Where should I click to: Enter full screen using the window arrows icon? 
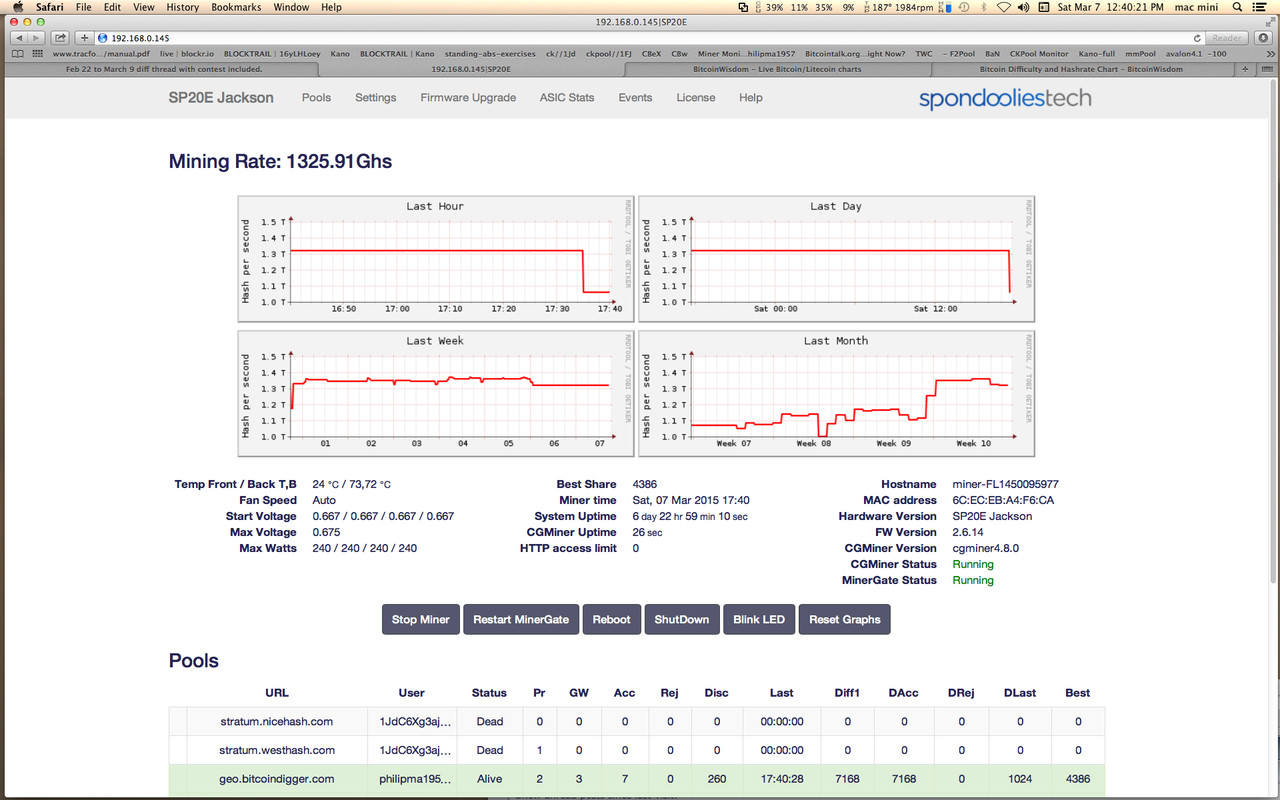click(x=1269, y=21)
